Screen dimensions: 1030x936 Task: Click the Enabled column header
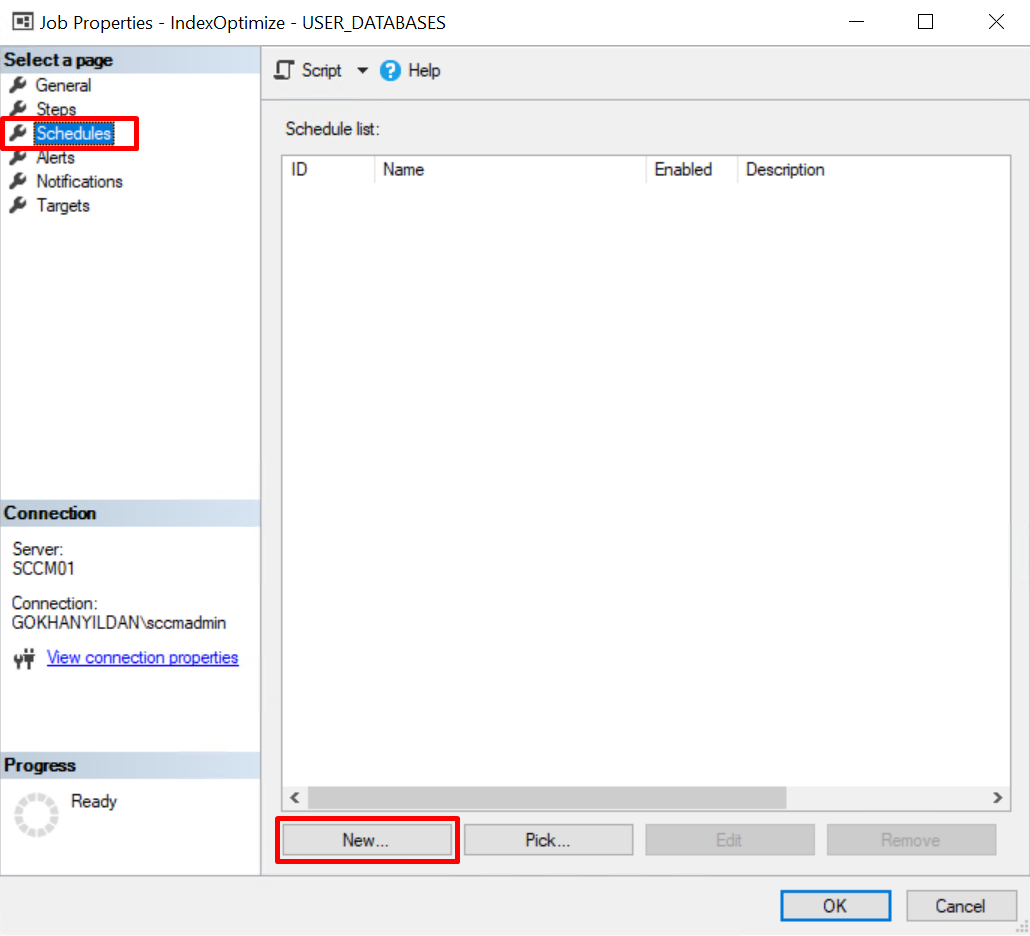point(692,169)
